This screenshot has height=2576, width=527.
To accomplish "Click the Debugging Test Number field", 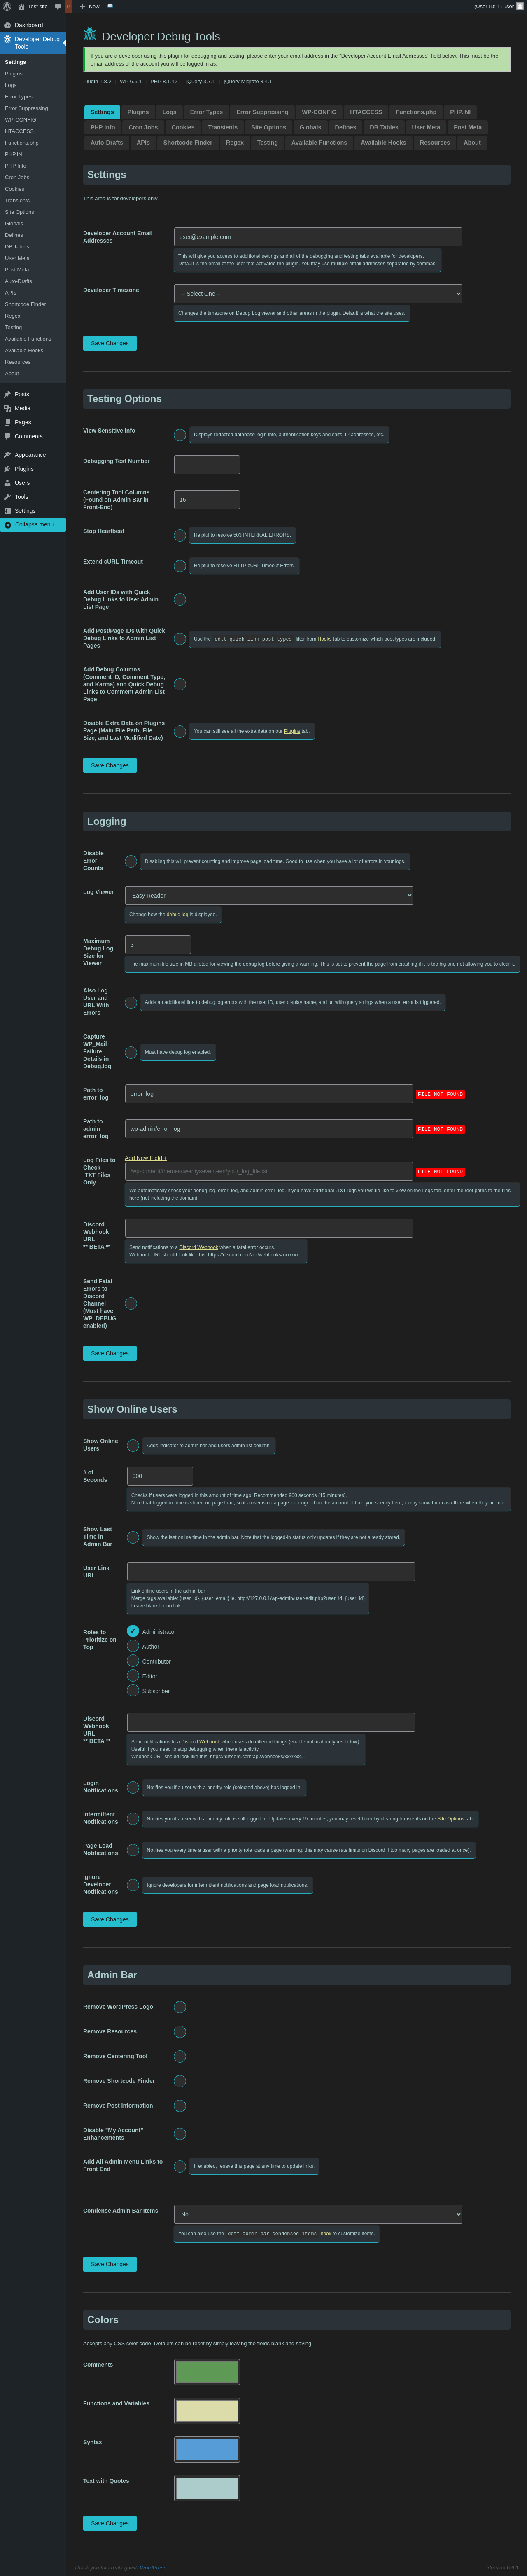I will click(x=207, y=465).
